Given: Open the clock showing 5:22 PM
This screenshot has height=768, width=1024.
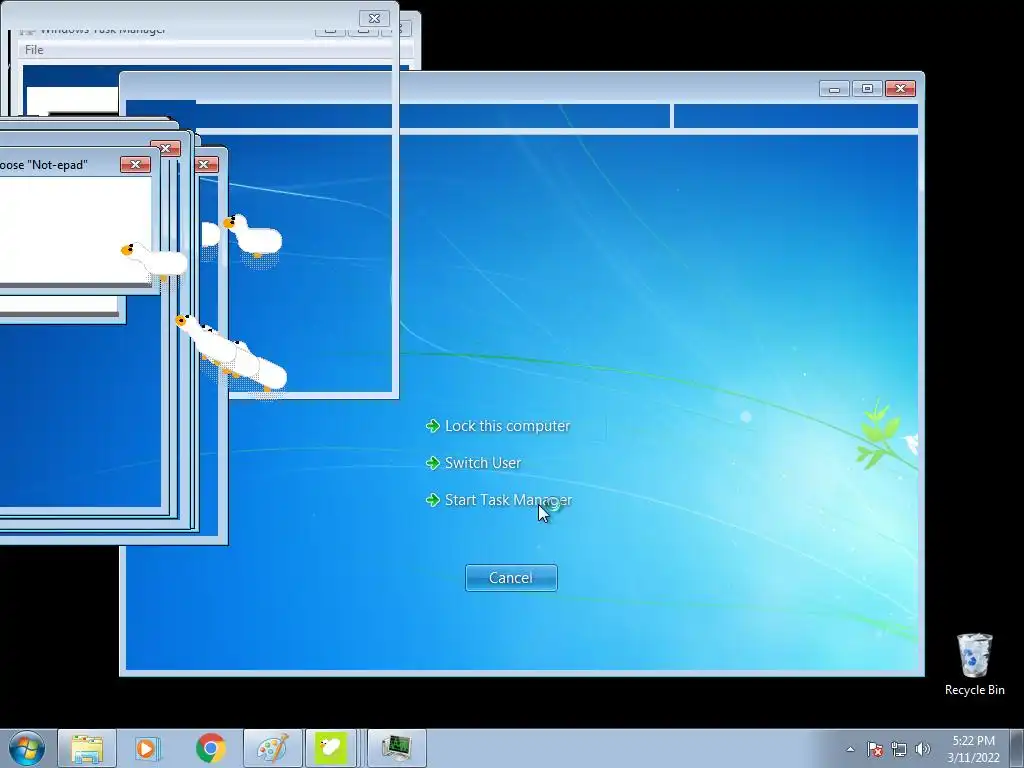Looking at the screenshot, I should 973,749.
